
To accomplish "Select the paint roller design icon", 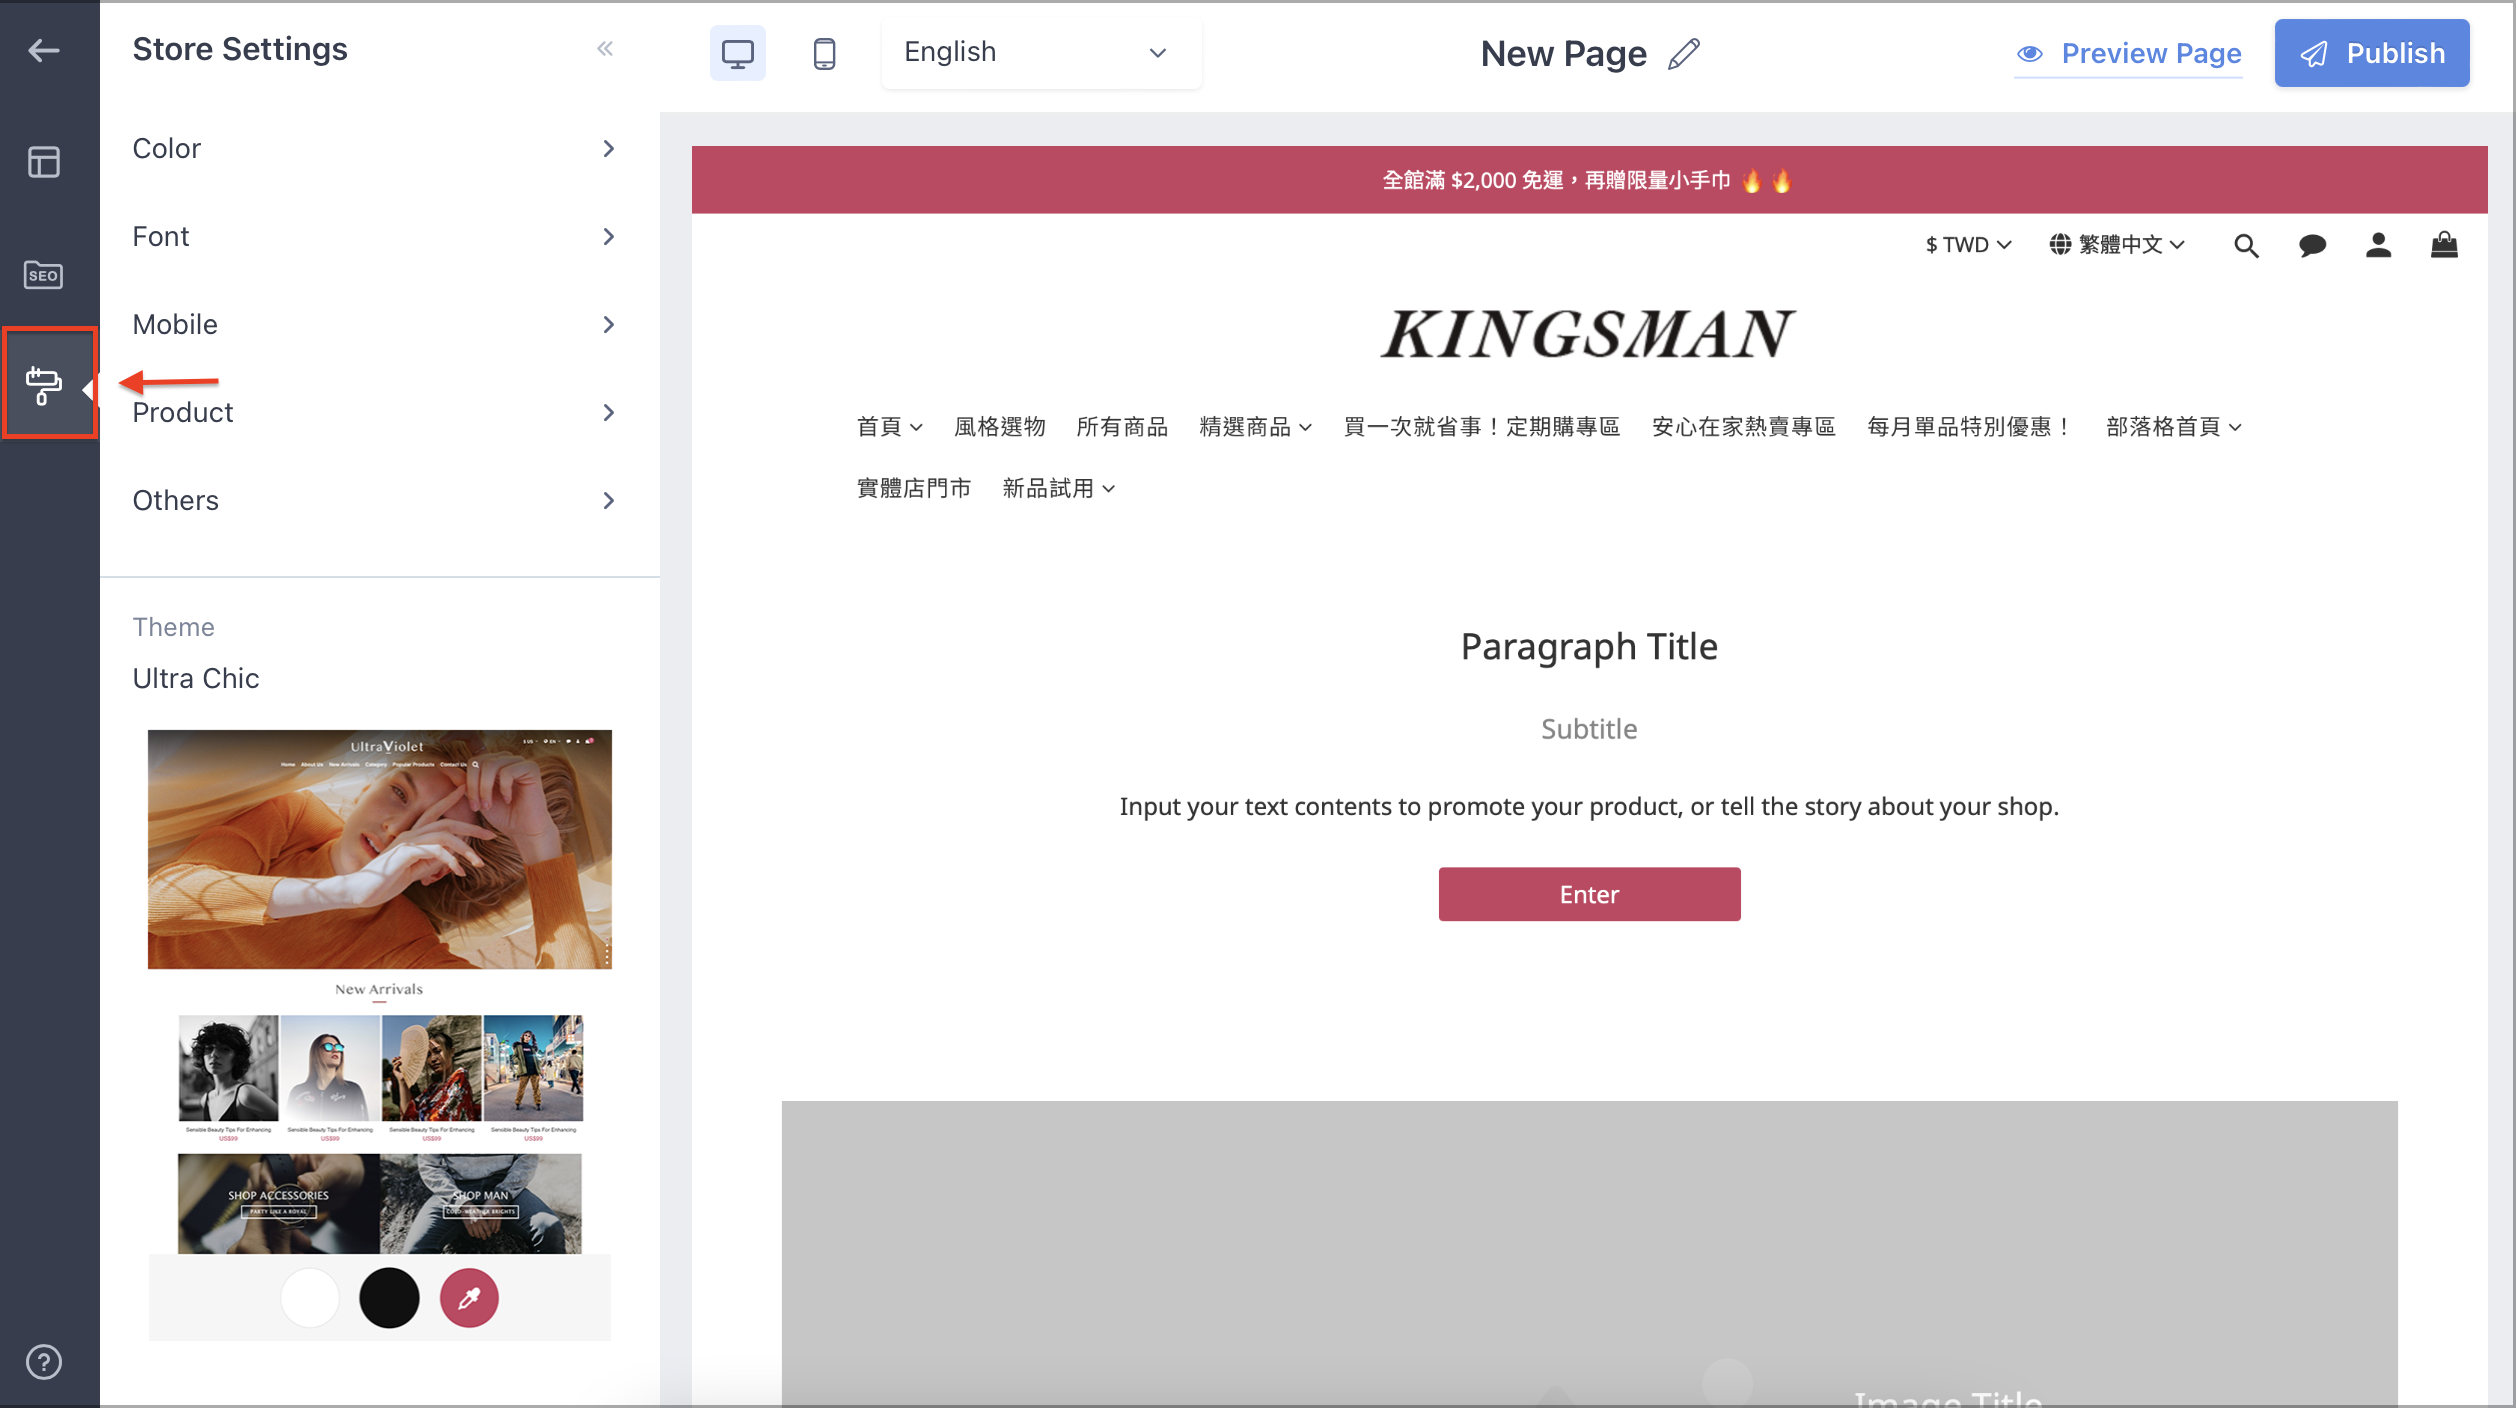I will click(x=43, y=385).
